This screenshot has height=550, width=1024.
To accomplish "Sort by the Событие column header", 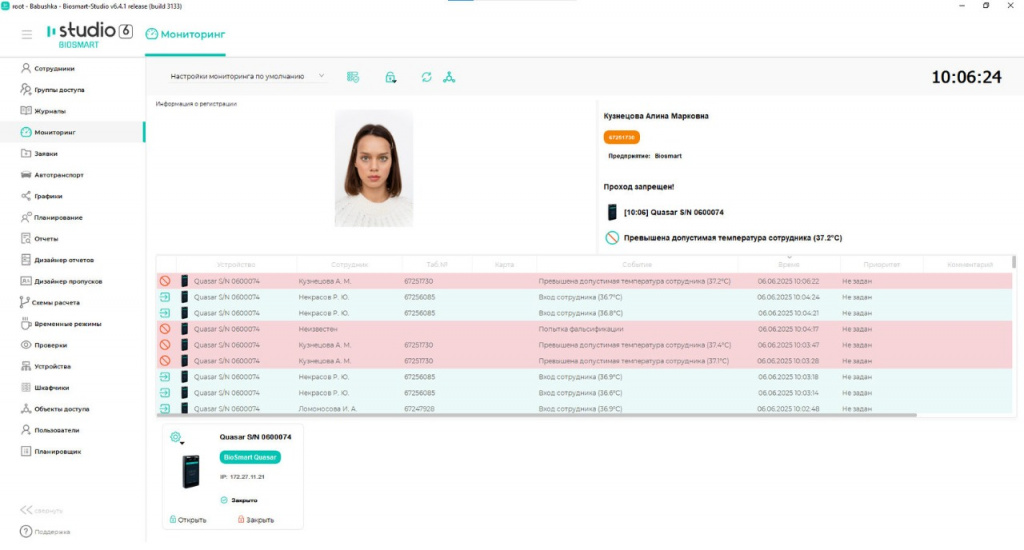I will click(637, 265).
